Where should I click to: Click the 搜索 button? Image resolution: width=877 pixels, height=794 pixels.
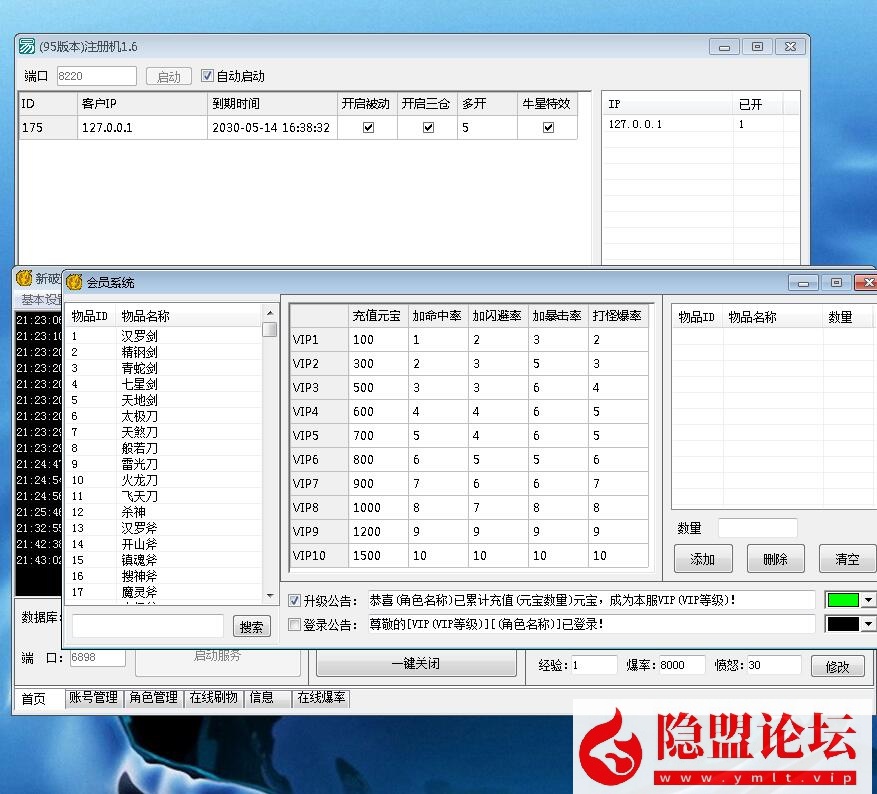[x=251, y=626]
